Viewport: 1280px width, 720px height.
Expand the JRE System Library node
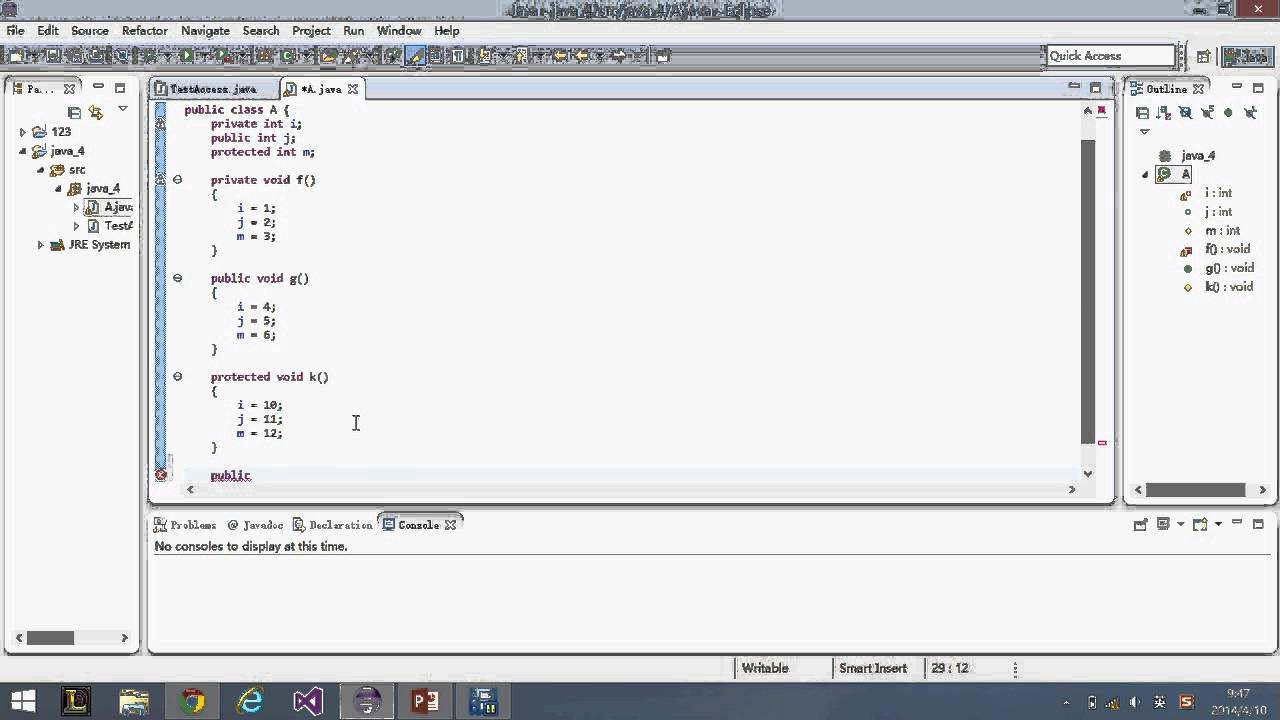click(41, 245)
